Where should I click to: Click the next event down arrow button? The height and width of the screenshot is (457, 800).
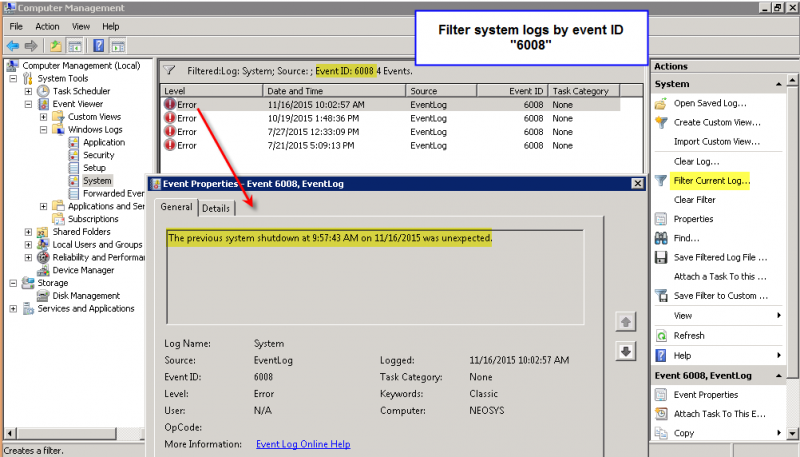[626, 351]
